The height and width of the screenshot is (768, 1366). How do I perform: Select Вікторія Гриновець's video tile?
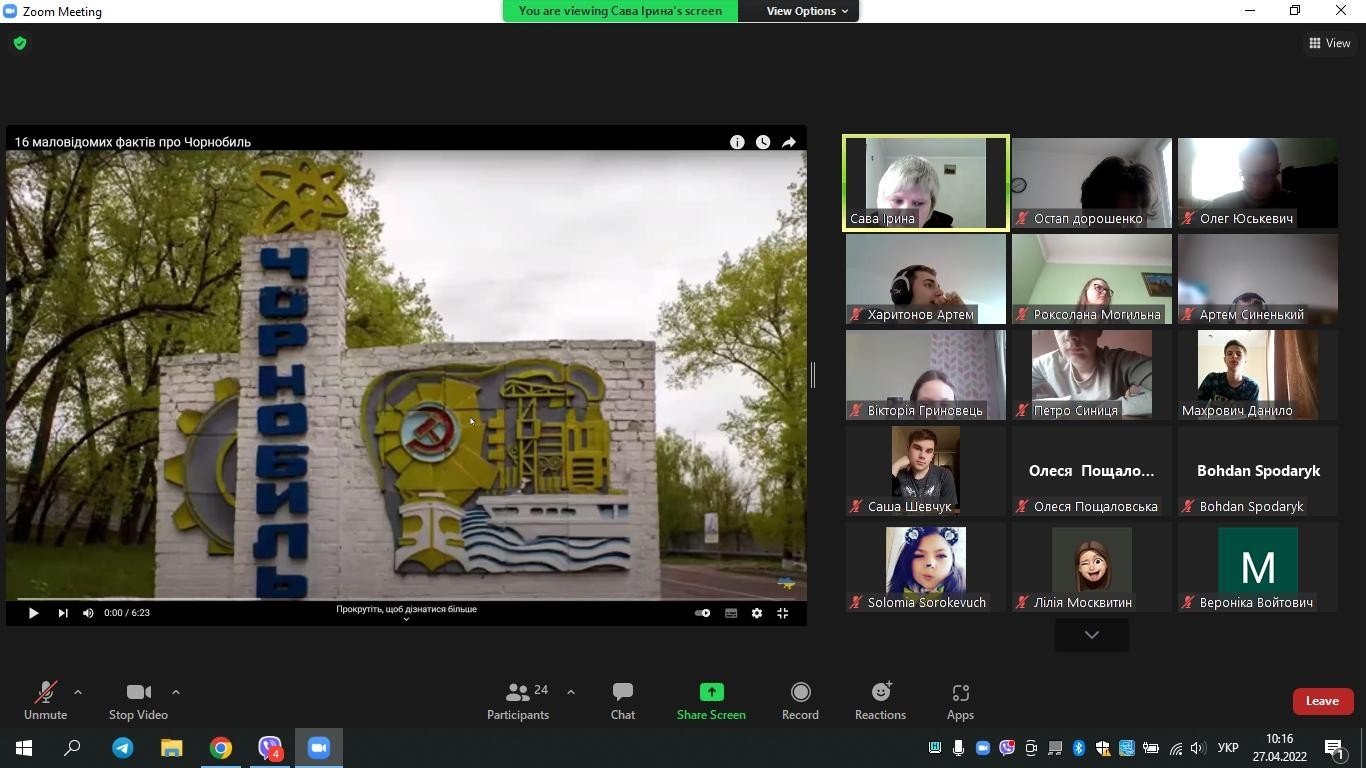point(926,375)
